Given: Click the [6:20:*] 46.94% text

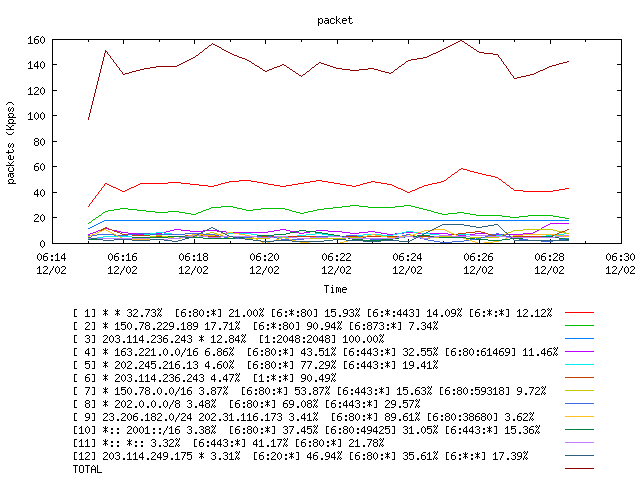Looking at the screenshot, I should pyautogui.click(x=297, y=456).
